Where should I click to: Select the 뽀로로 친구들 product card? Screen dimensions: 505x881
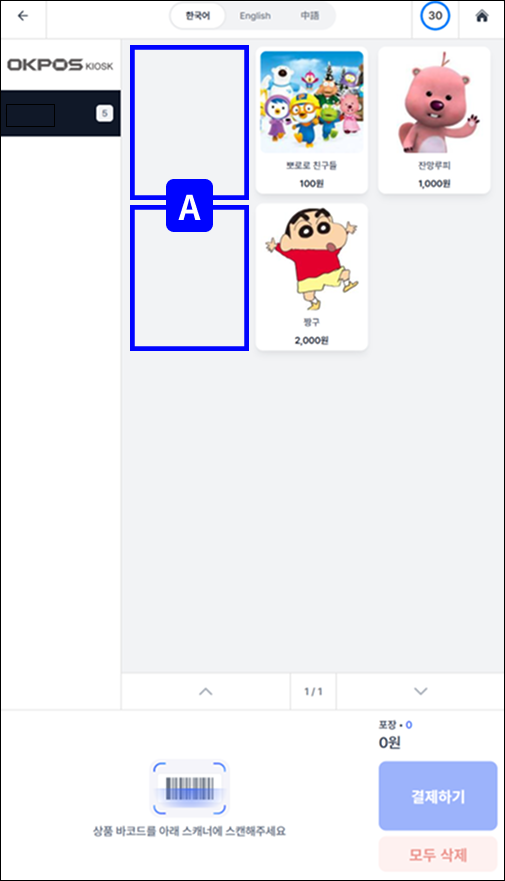(312, 120)
